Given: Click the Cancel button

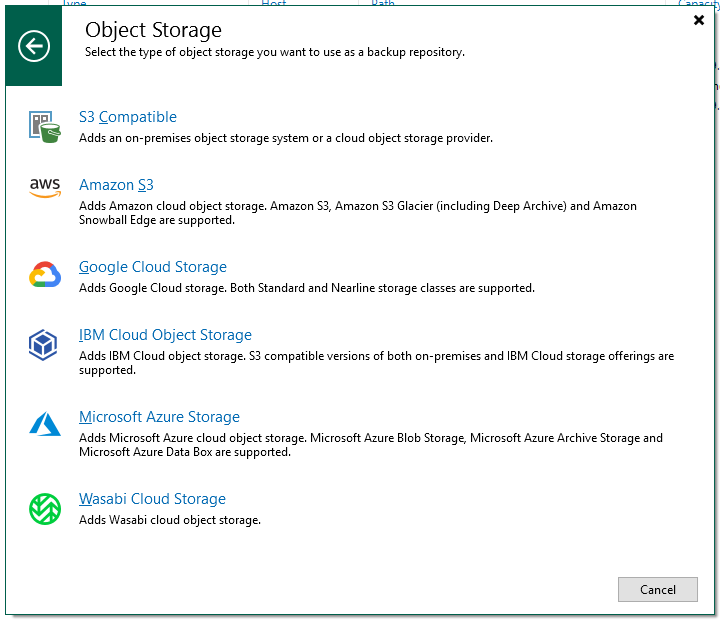Looking at the screenshot, I should pyautogui.click(x=658, y=589).
